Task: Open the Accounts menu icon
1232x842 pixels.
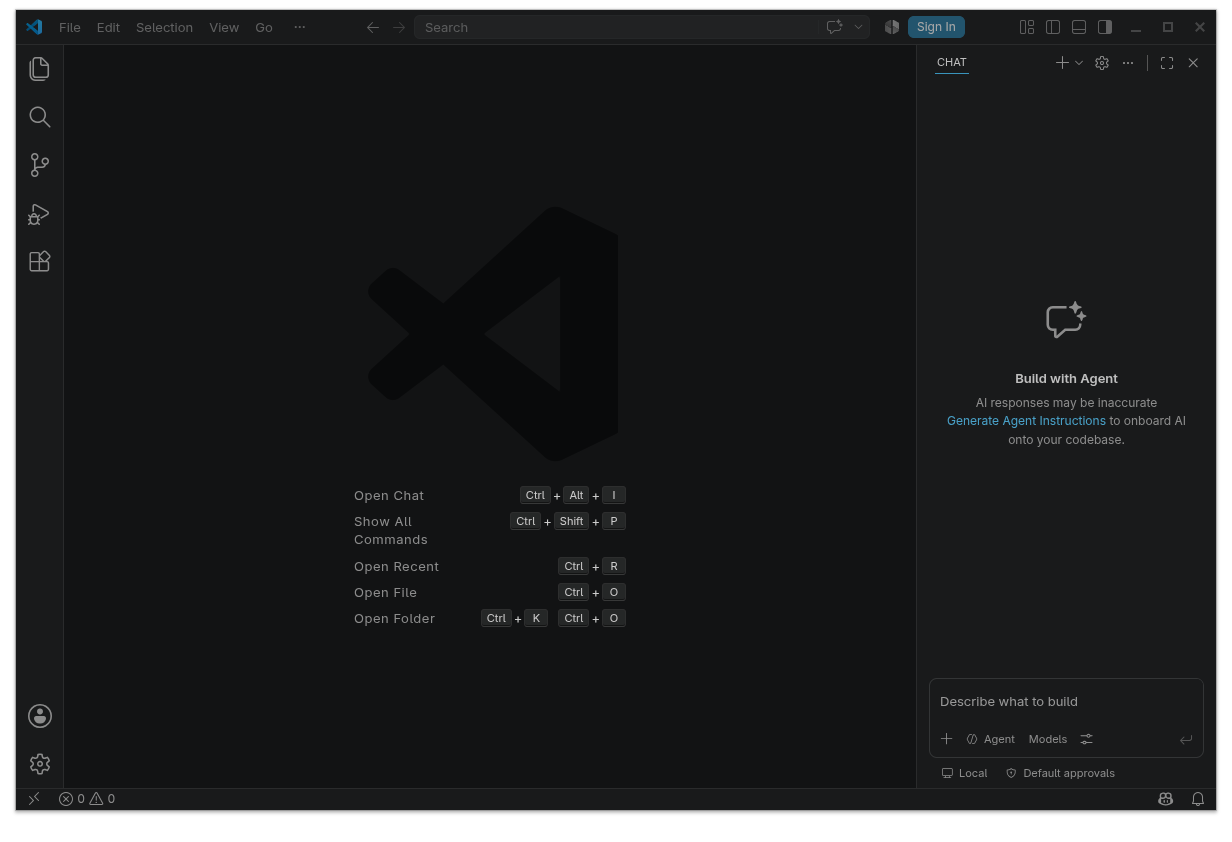Action: (40, 716)
